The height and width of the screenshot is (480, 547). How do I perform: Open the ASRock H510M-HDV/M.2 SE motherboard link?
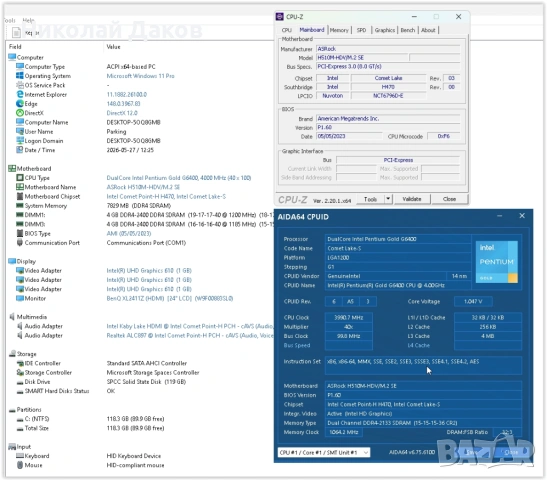[x=143, y=187]
